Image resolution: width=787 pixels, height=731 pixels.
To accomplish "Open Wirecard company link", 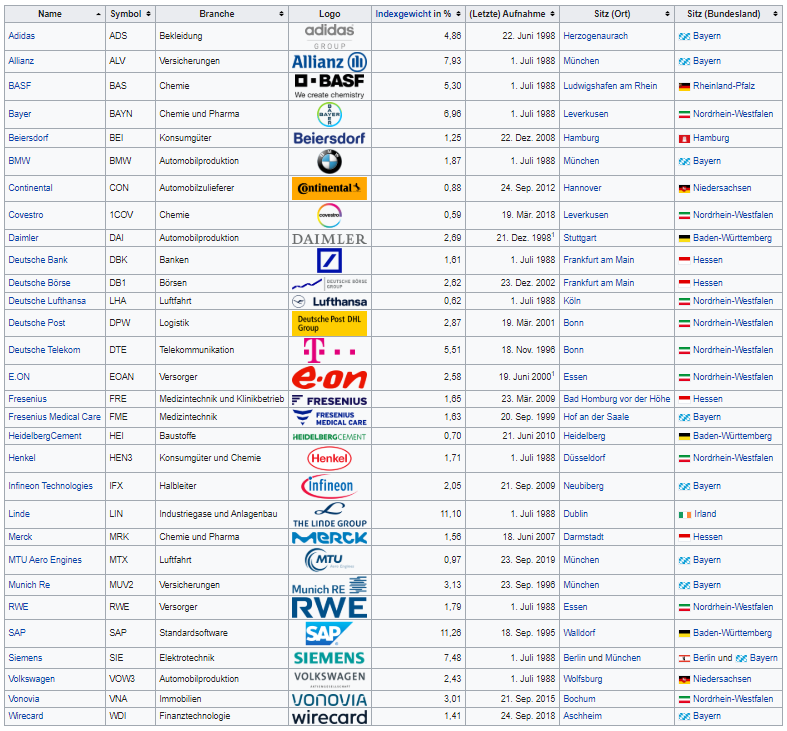I will (26, 716).
